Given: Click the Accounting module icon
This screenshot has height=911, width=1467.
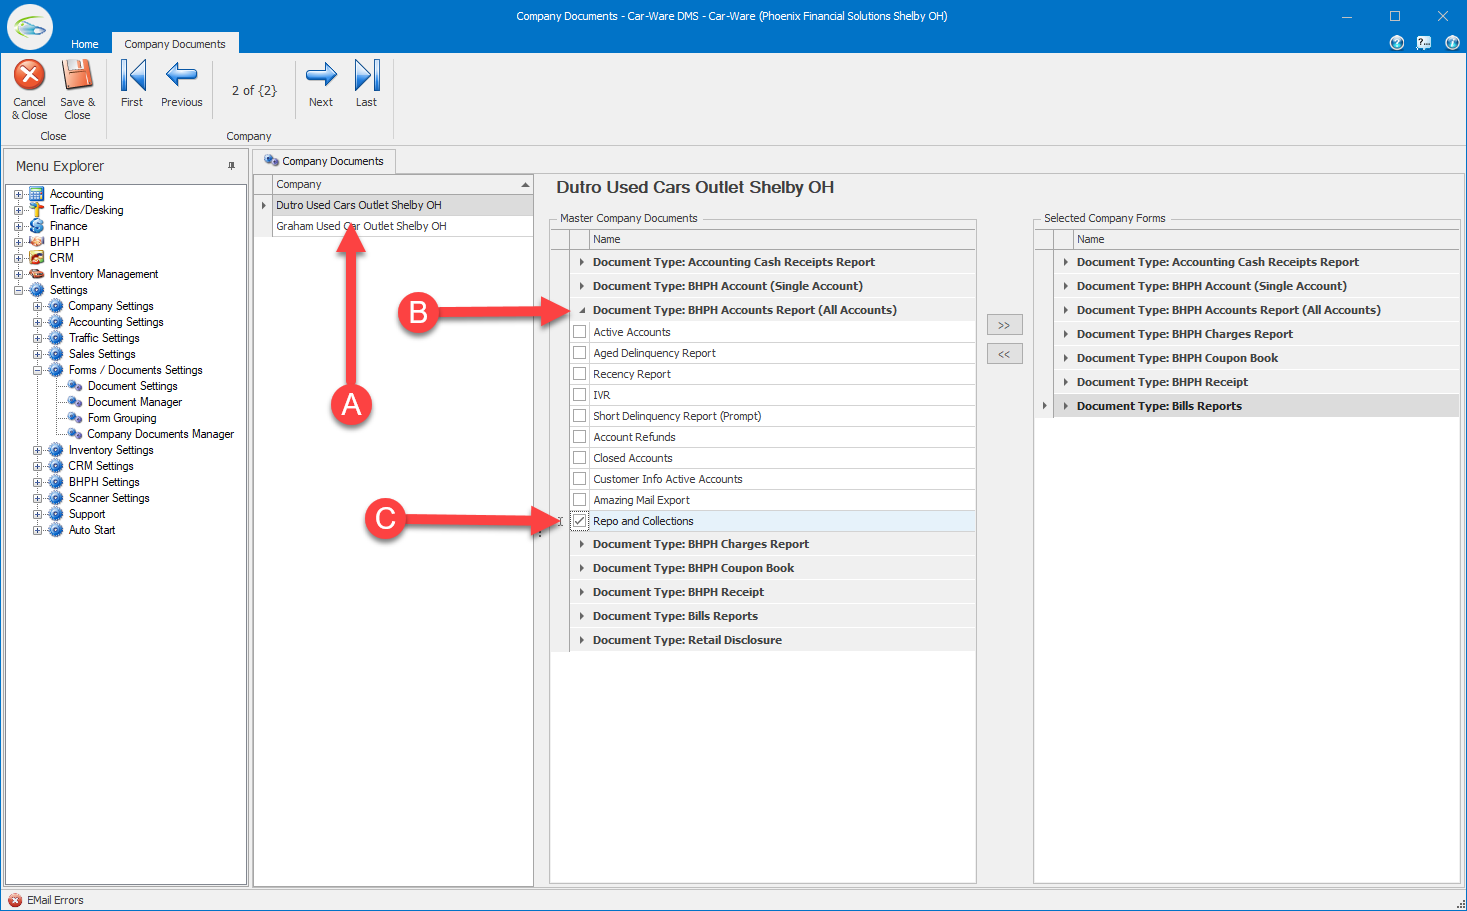Looking at the screenshot, I should pos(37,194).
